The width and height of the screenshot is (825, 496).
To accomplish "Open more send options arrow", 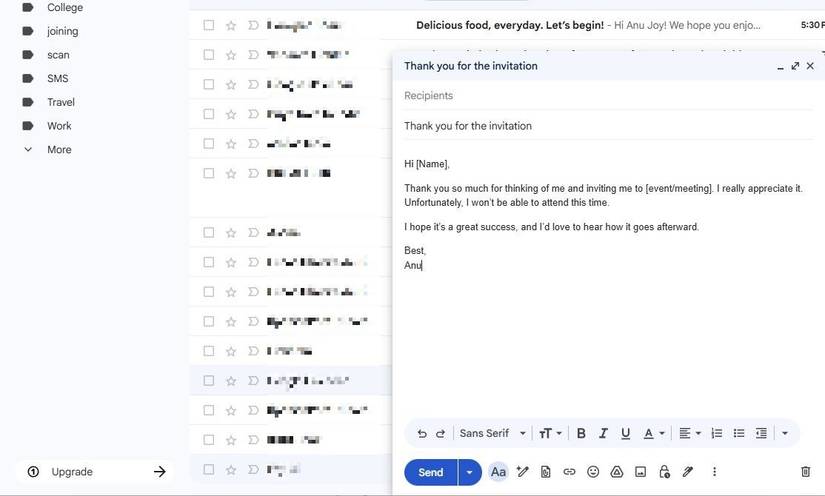I will (470, 472).
